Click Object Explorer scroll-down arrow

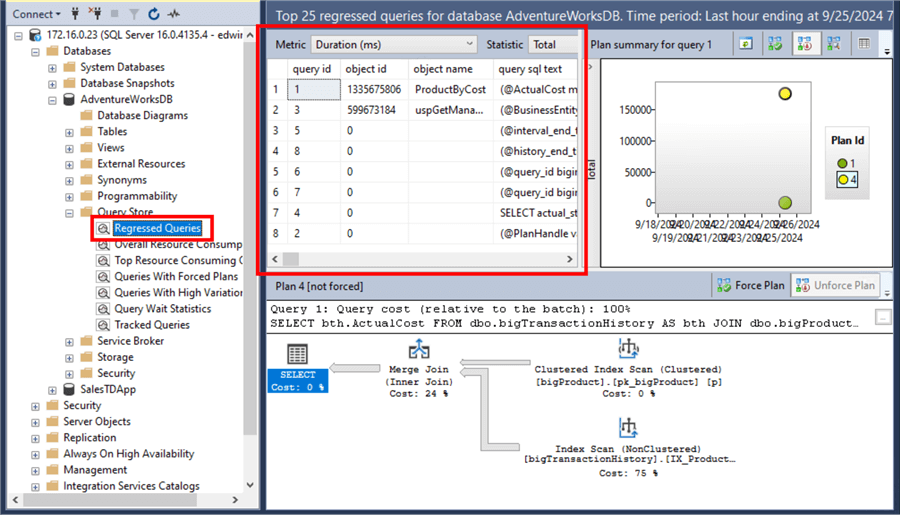250,485
